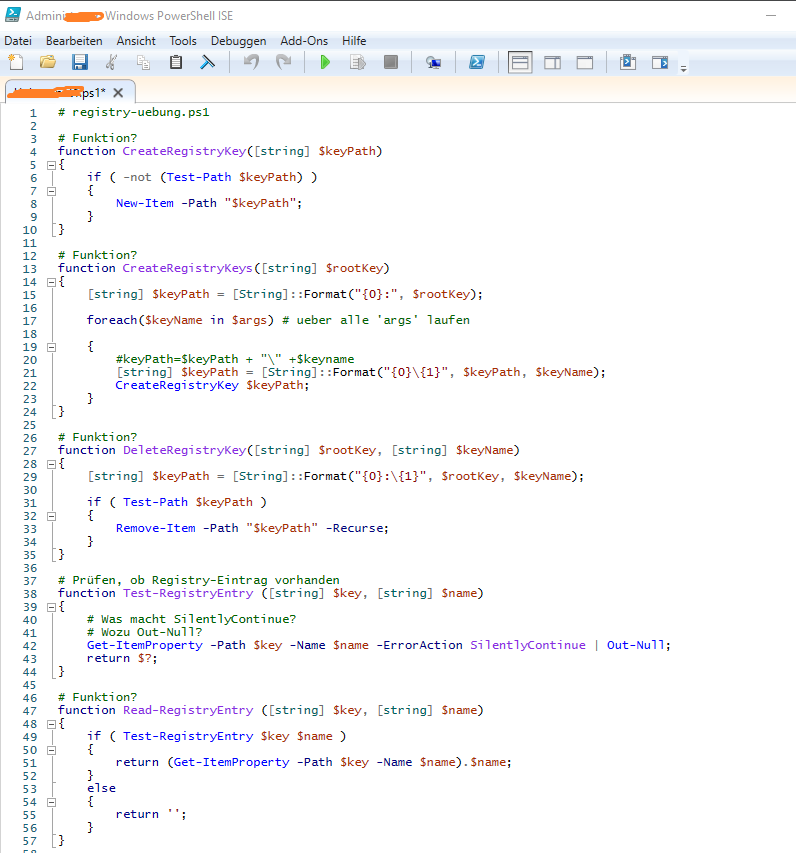Collapse Read-RegistryEntry body at line 48

[51, 724]
